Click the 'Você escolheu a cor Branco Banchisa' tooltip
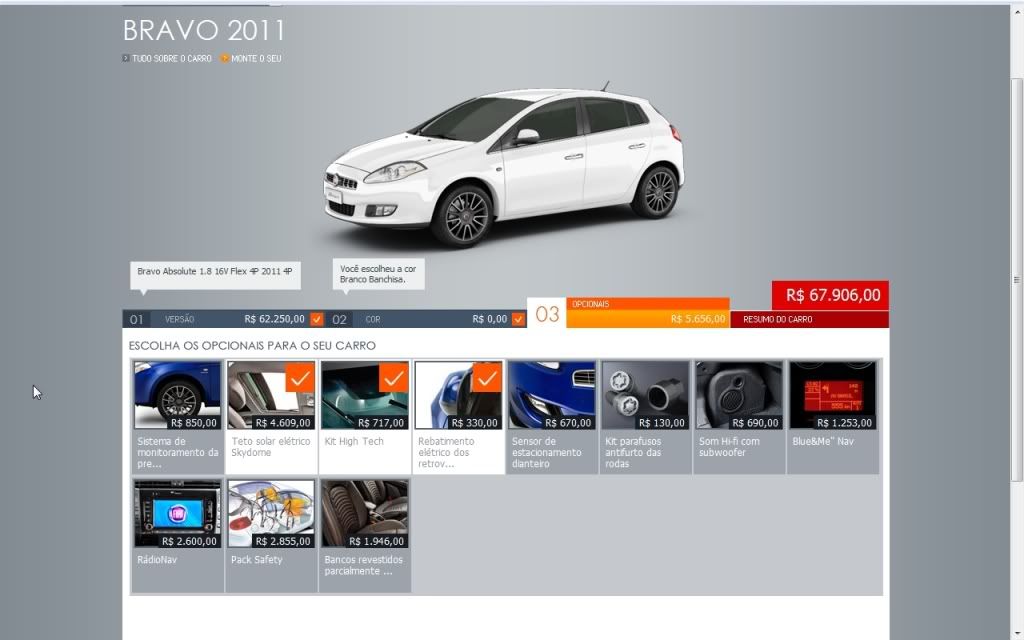The width and height of the screenshot is (1024, 640). click(x=378, y=274)
